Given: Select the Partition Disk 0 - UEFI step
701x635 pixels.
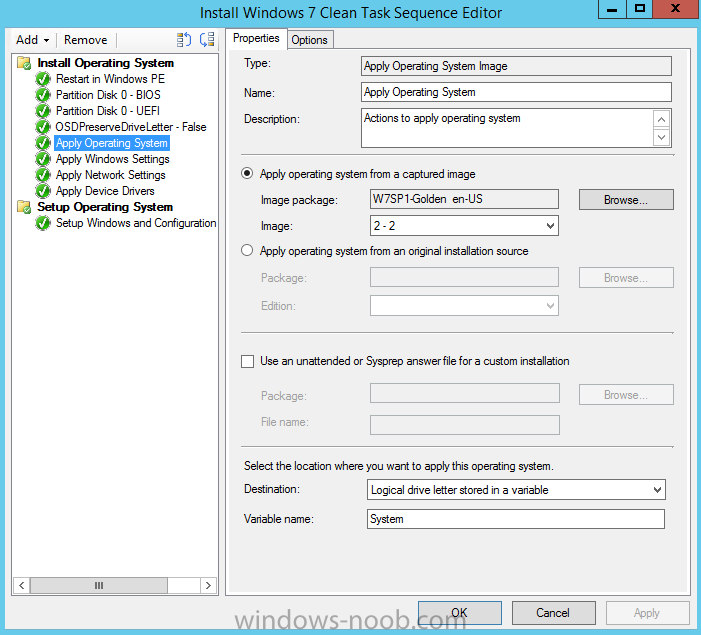Looking at the screenshot, I should click(108, 111).
